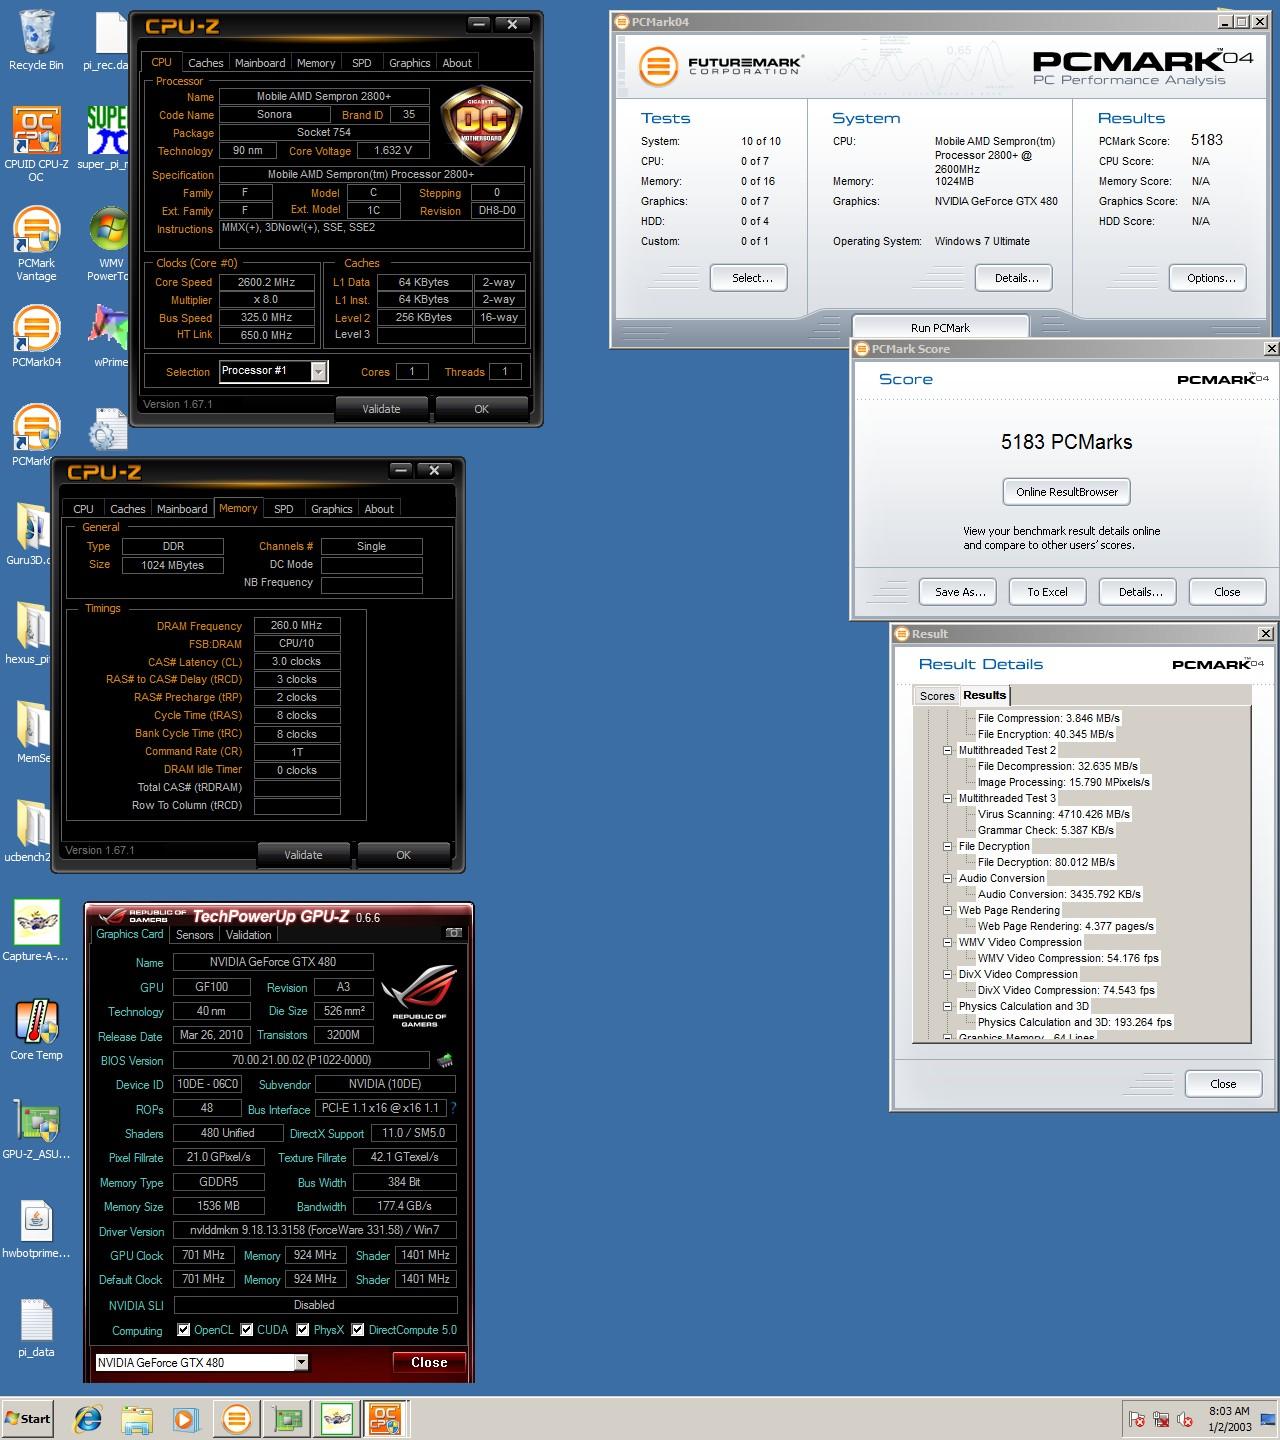Click the save BIOS chip icon in GPU-Z

pyautogui.click(x=444, y=1060)
